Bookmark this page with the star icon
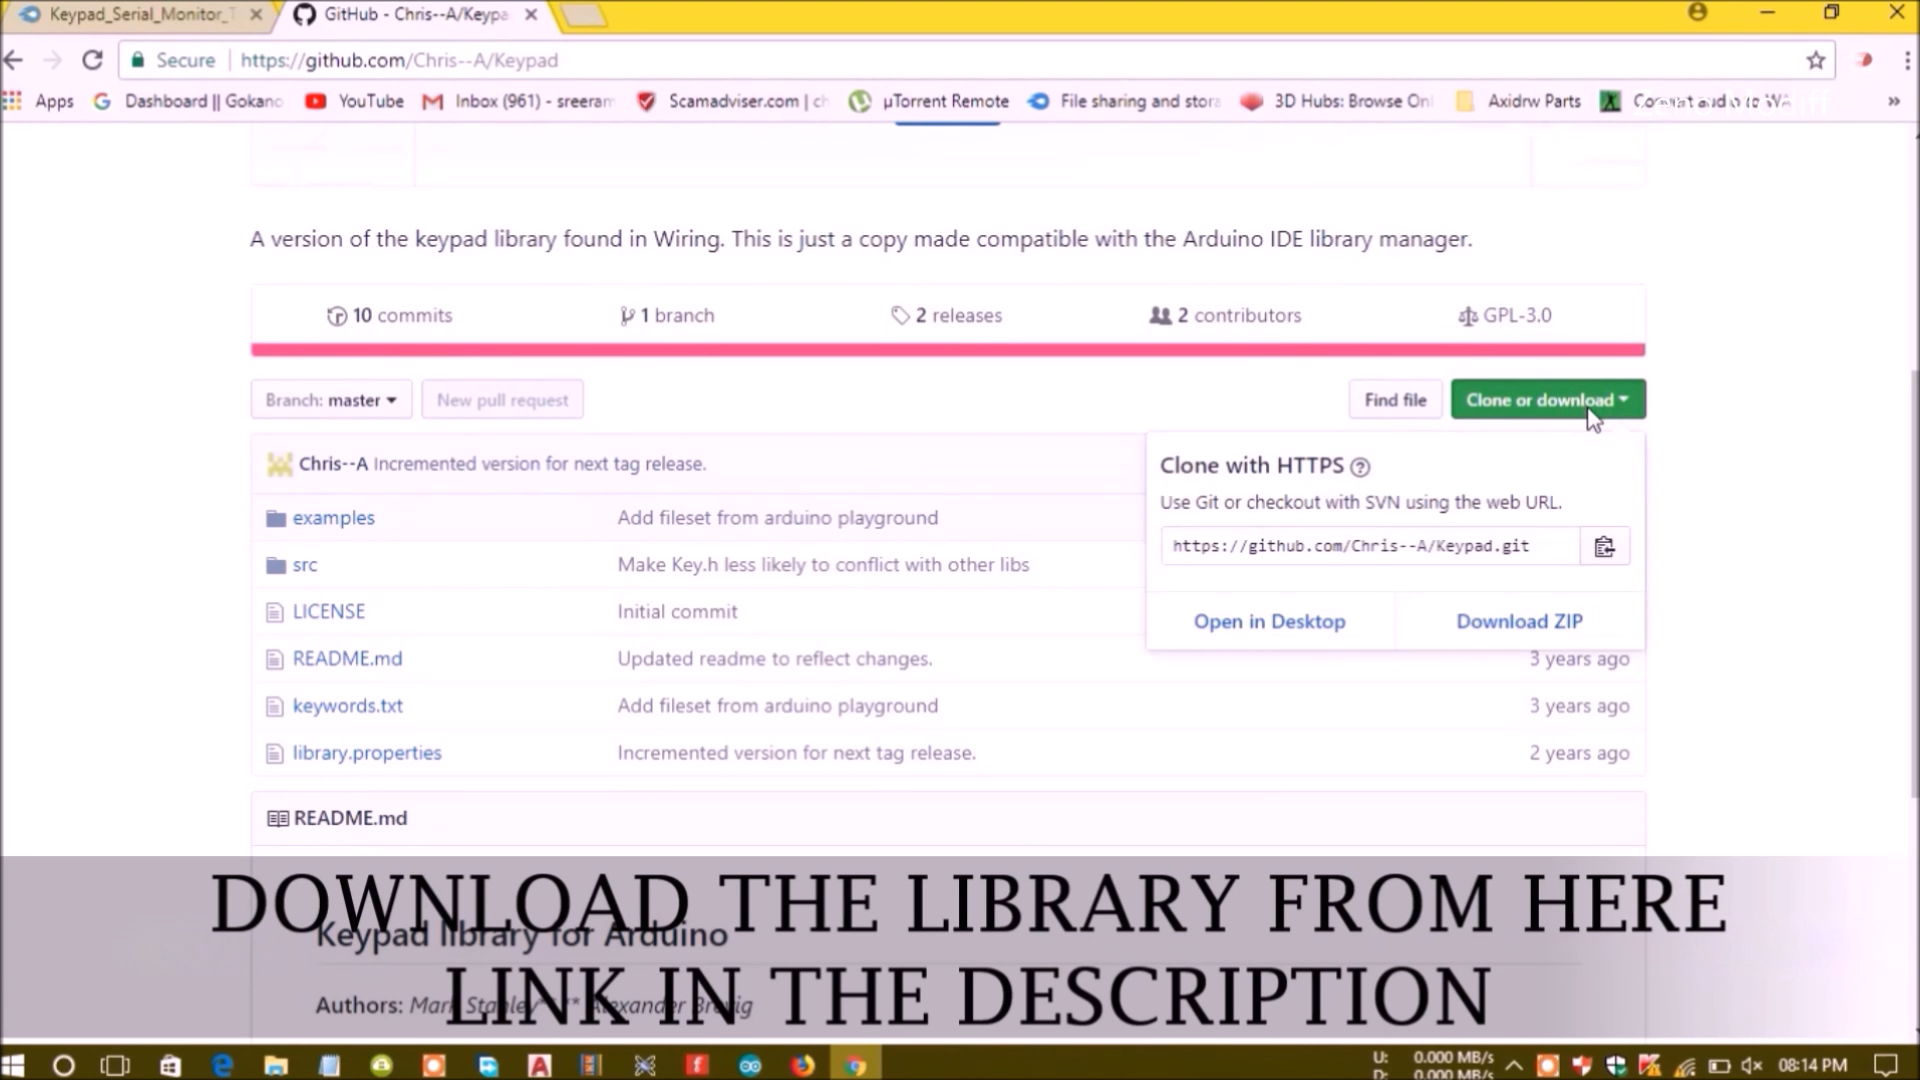1920x1080 pixels. point(1815,60)
